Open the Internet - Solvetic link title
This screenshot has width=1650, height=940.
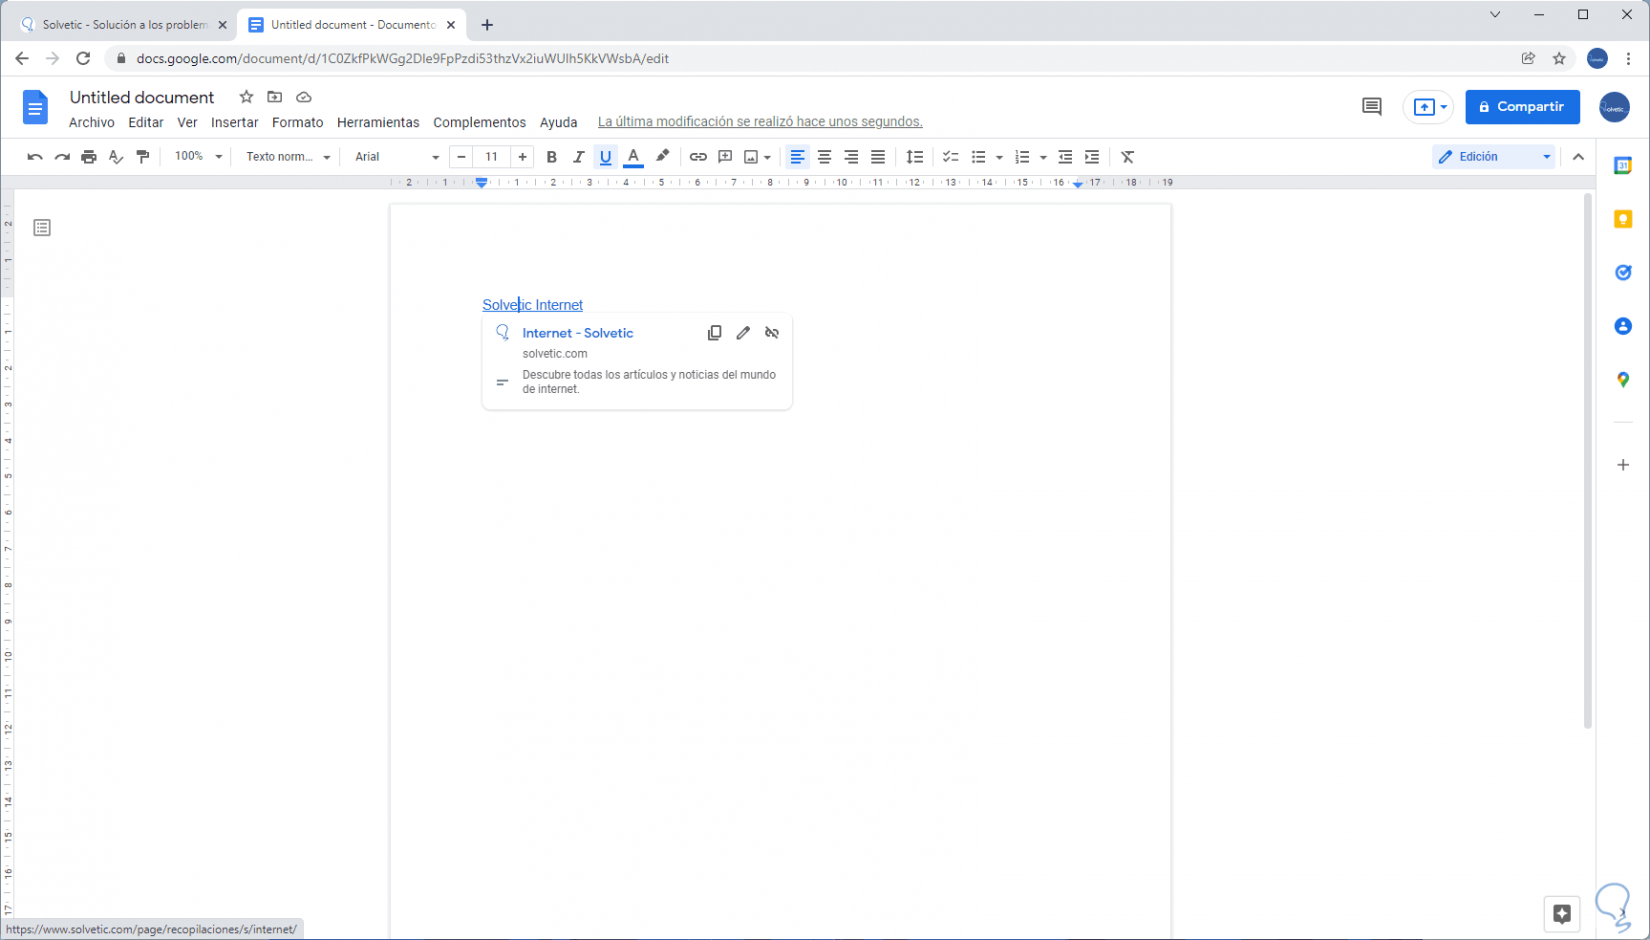[578, 333]
